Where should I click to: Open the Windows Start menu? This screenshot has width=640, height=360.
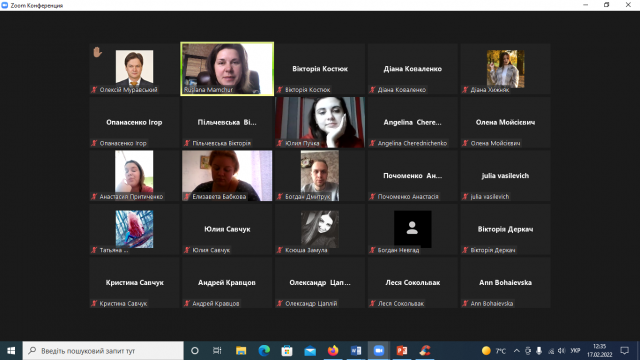[x=11, y=351]
